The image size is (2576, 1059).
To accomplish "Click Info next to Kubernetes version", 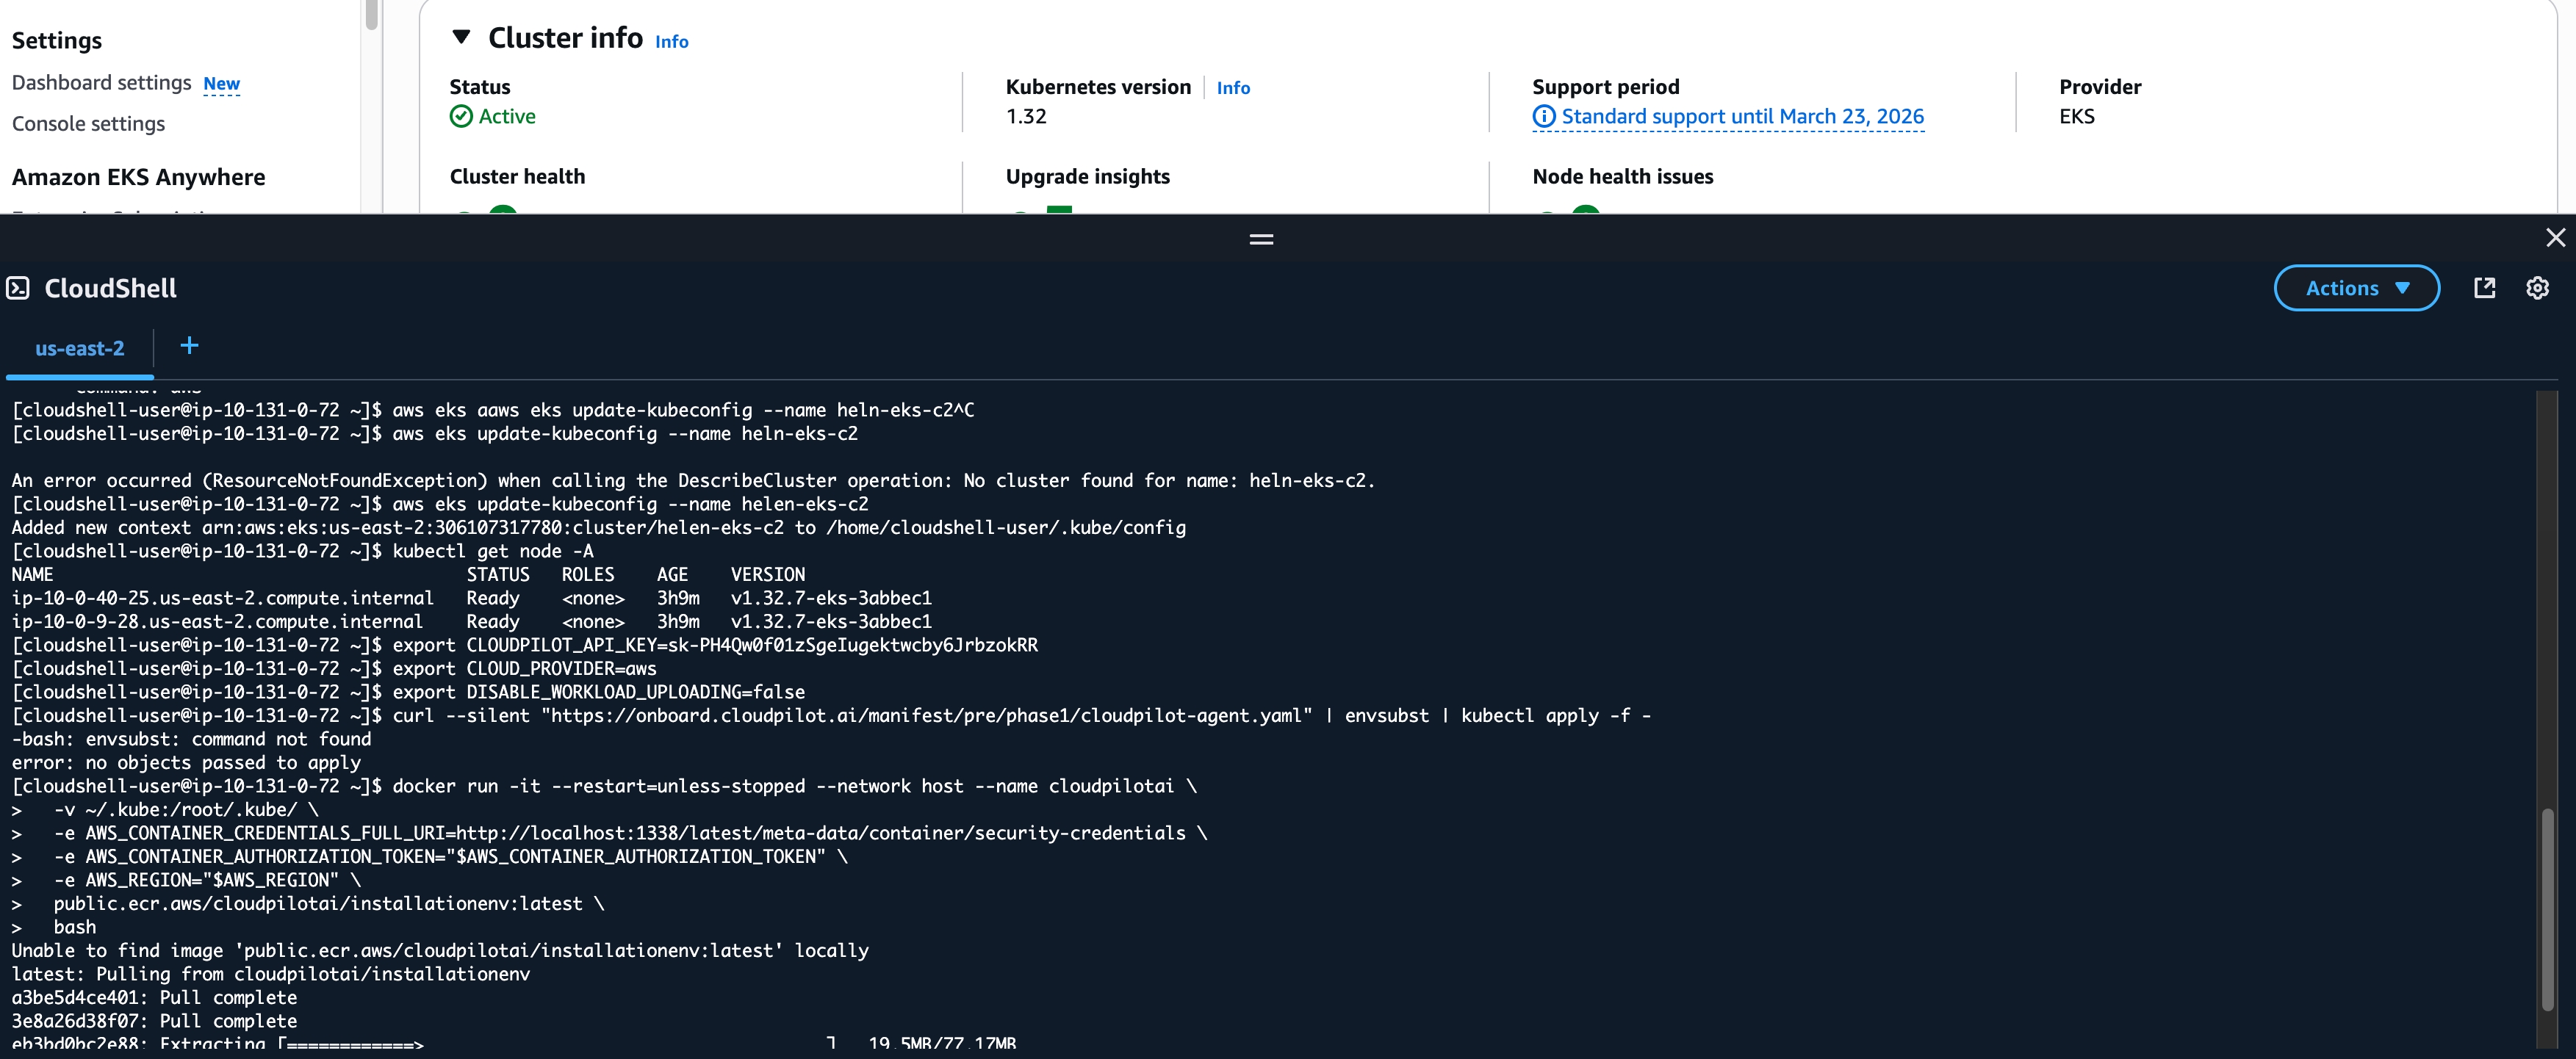I will 1233,88.
